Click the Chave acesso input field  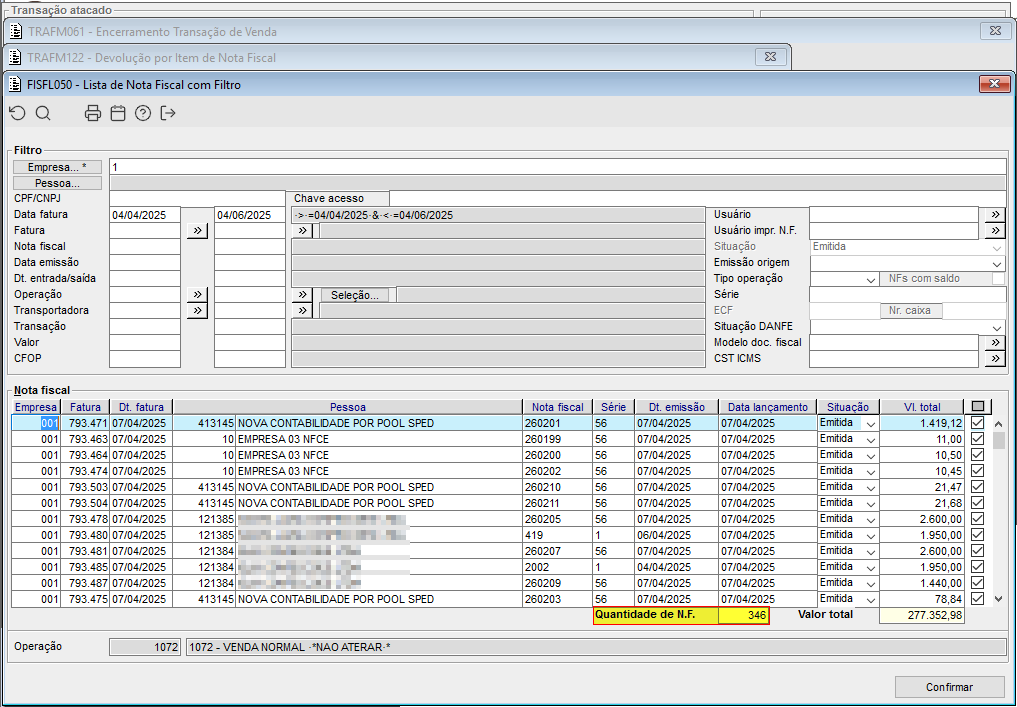(698, 198)
